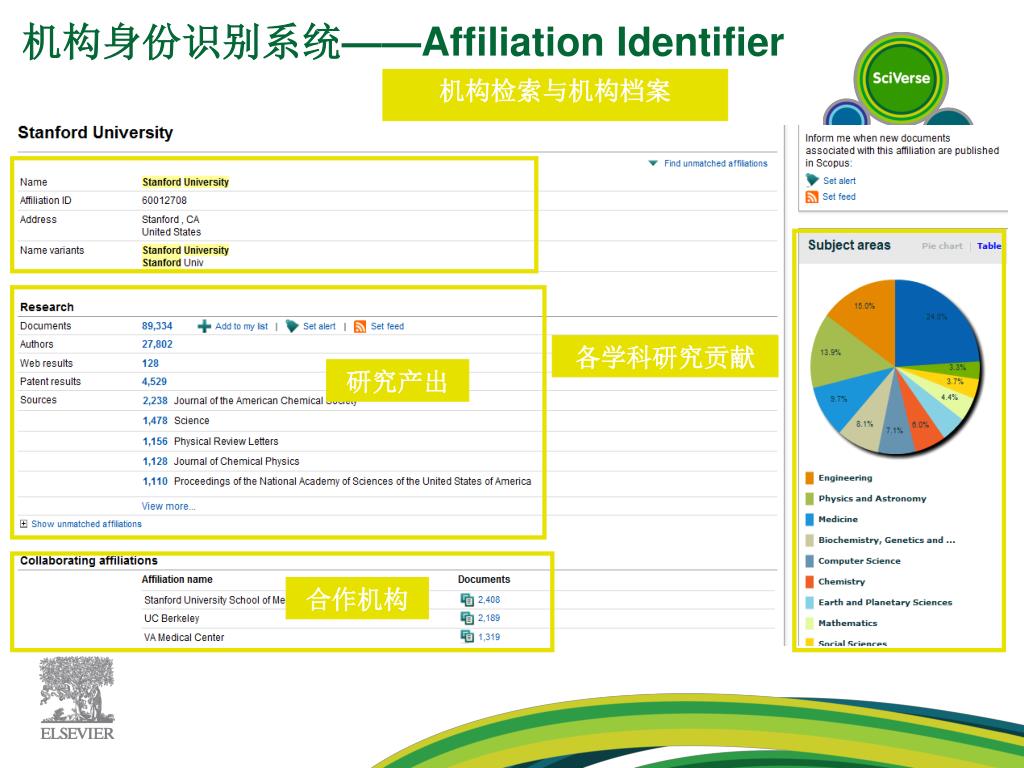Click the Elsevier tree logo

pos(77,698)
